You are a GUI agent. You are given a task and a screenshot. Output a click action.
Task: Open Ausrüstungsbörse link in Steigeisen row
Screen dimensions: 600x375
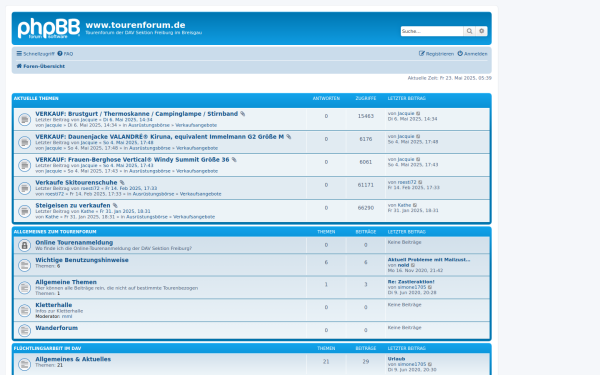pyautogui.click(x=147, y=217)
